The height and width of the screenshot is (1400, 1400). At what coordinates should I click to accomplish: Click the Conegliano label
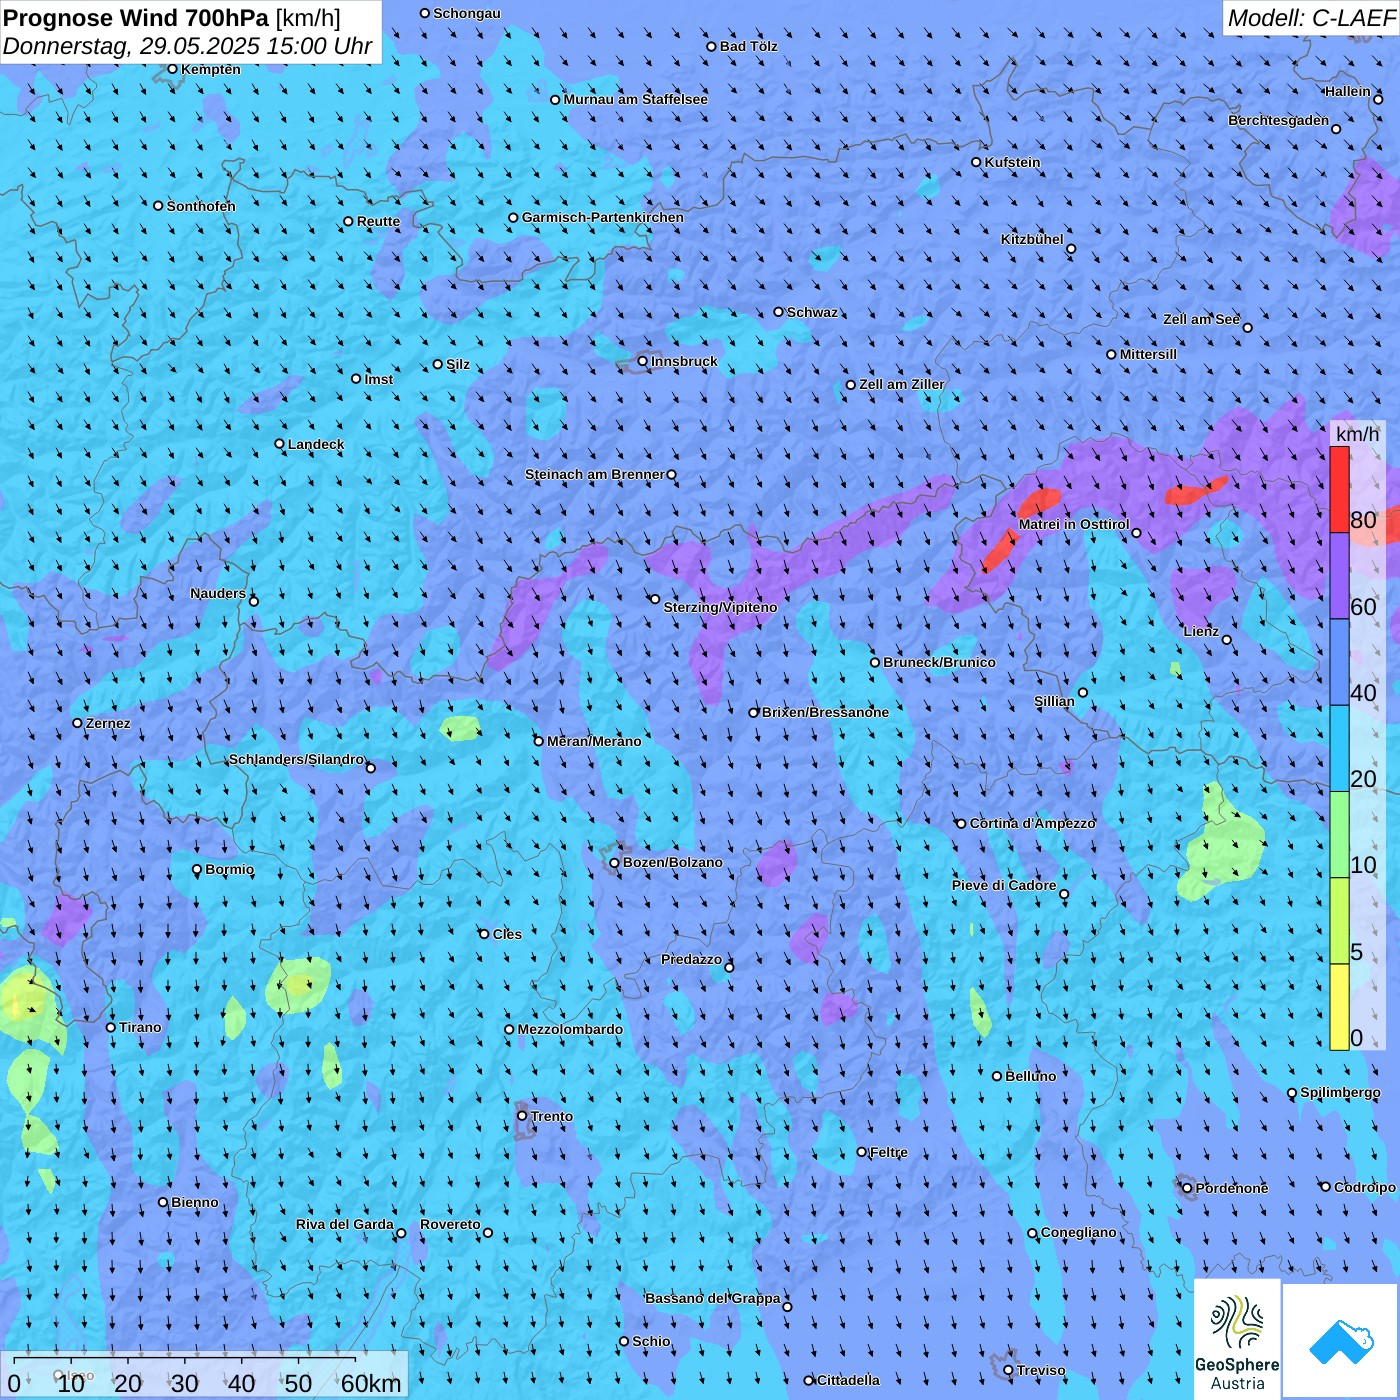coord(1079,1232)
